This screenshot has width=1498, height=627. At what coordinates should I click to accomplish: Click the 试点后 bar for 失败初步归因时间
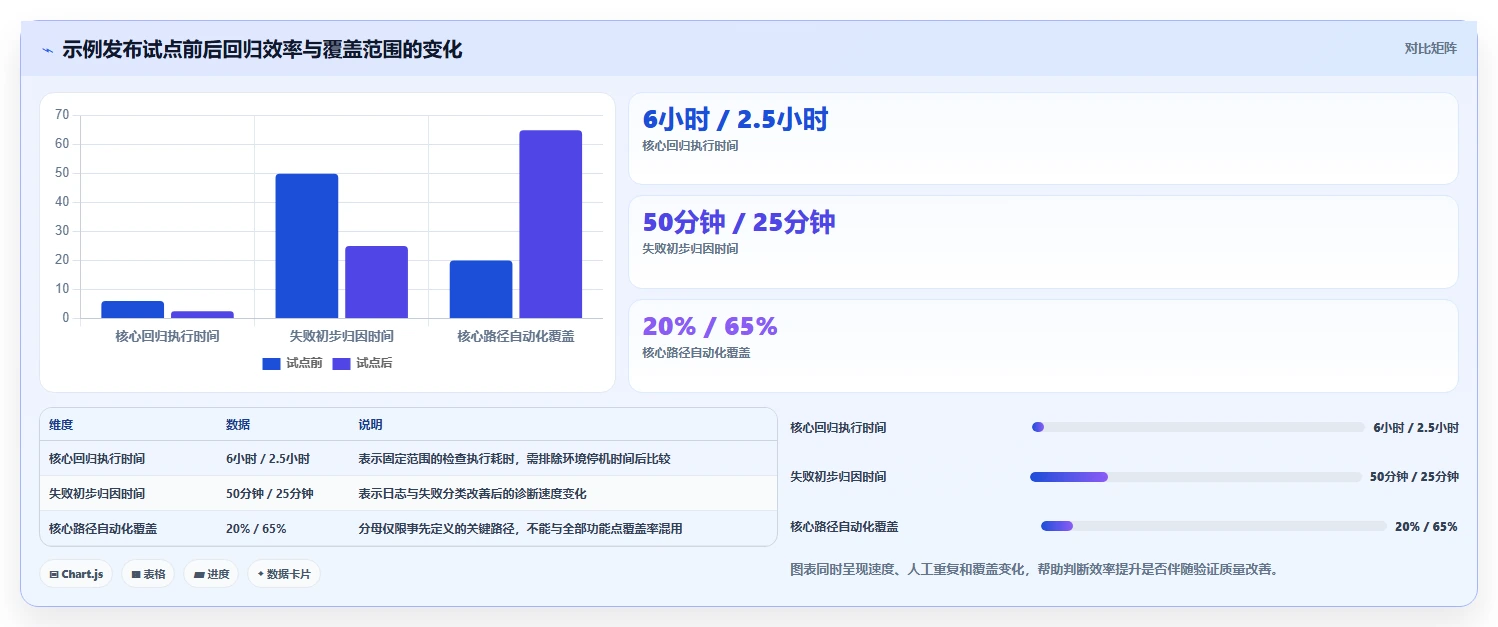click(x=376, y=282)
